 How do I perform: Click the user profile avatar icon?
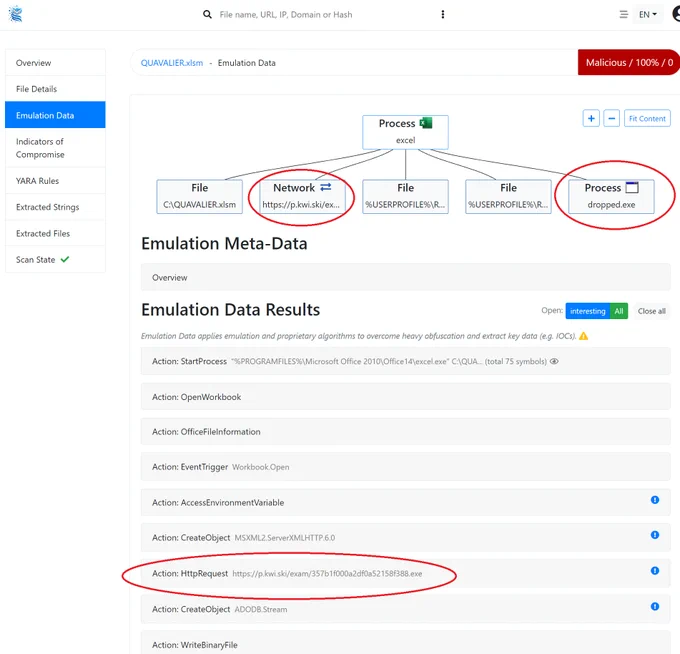coord(676,14)
